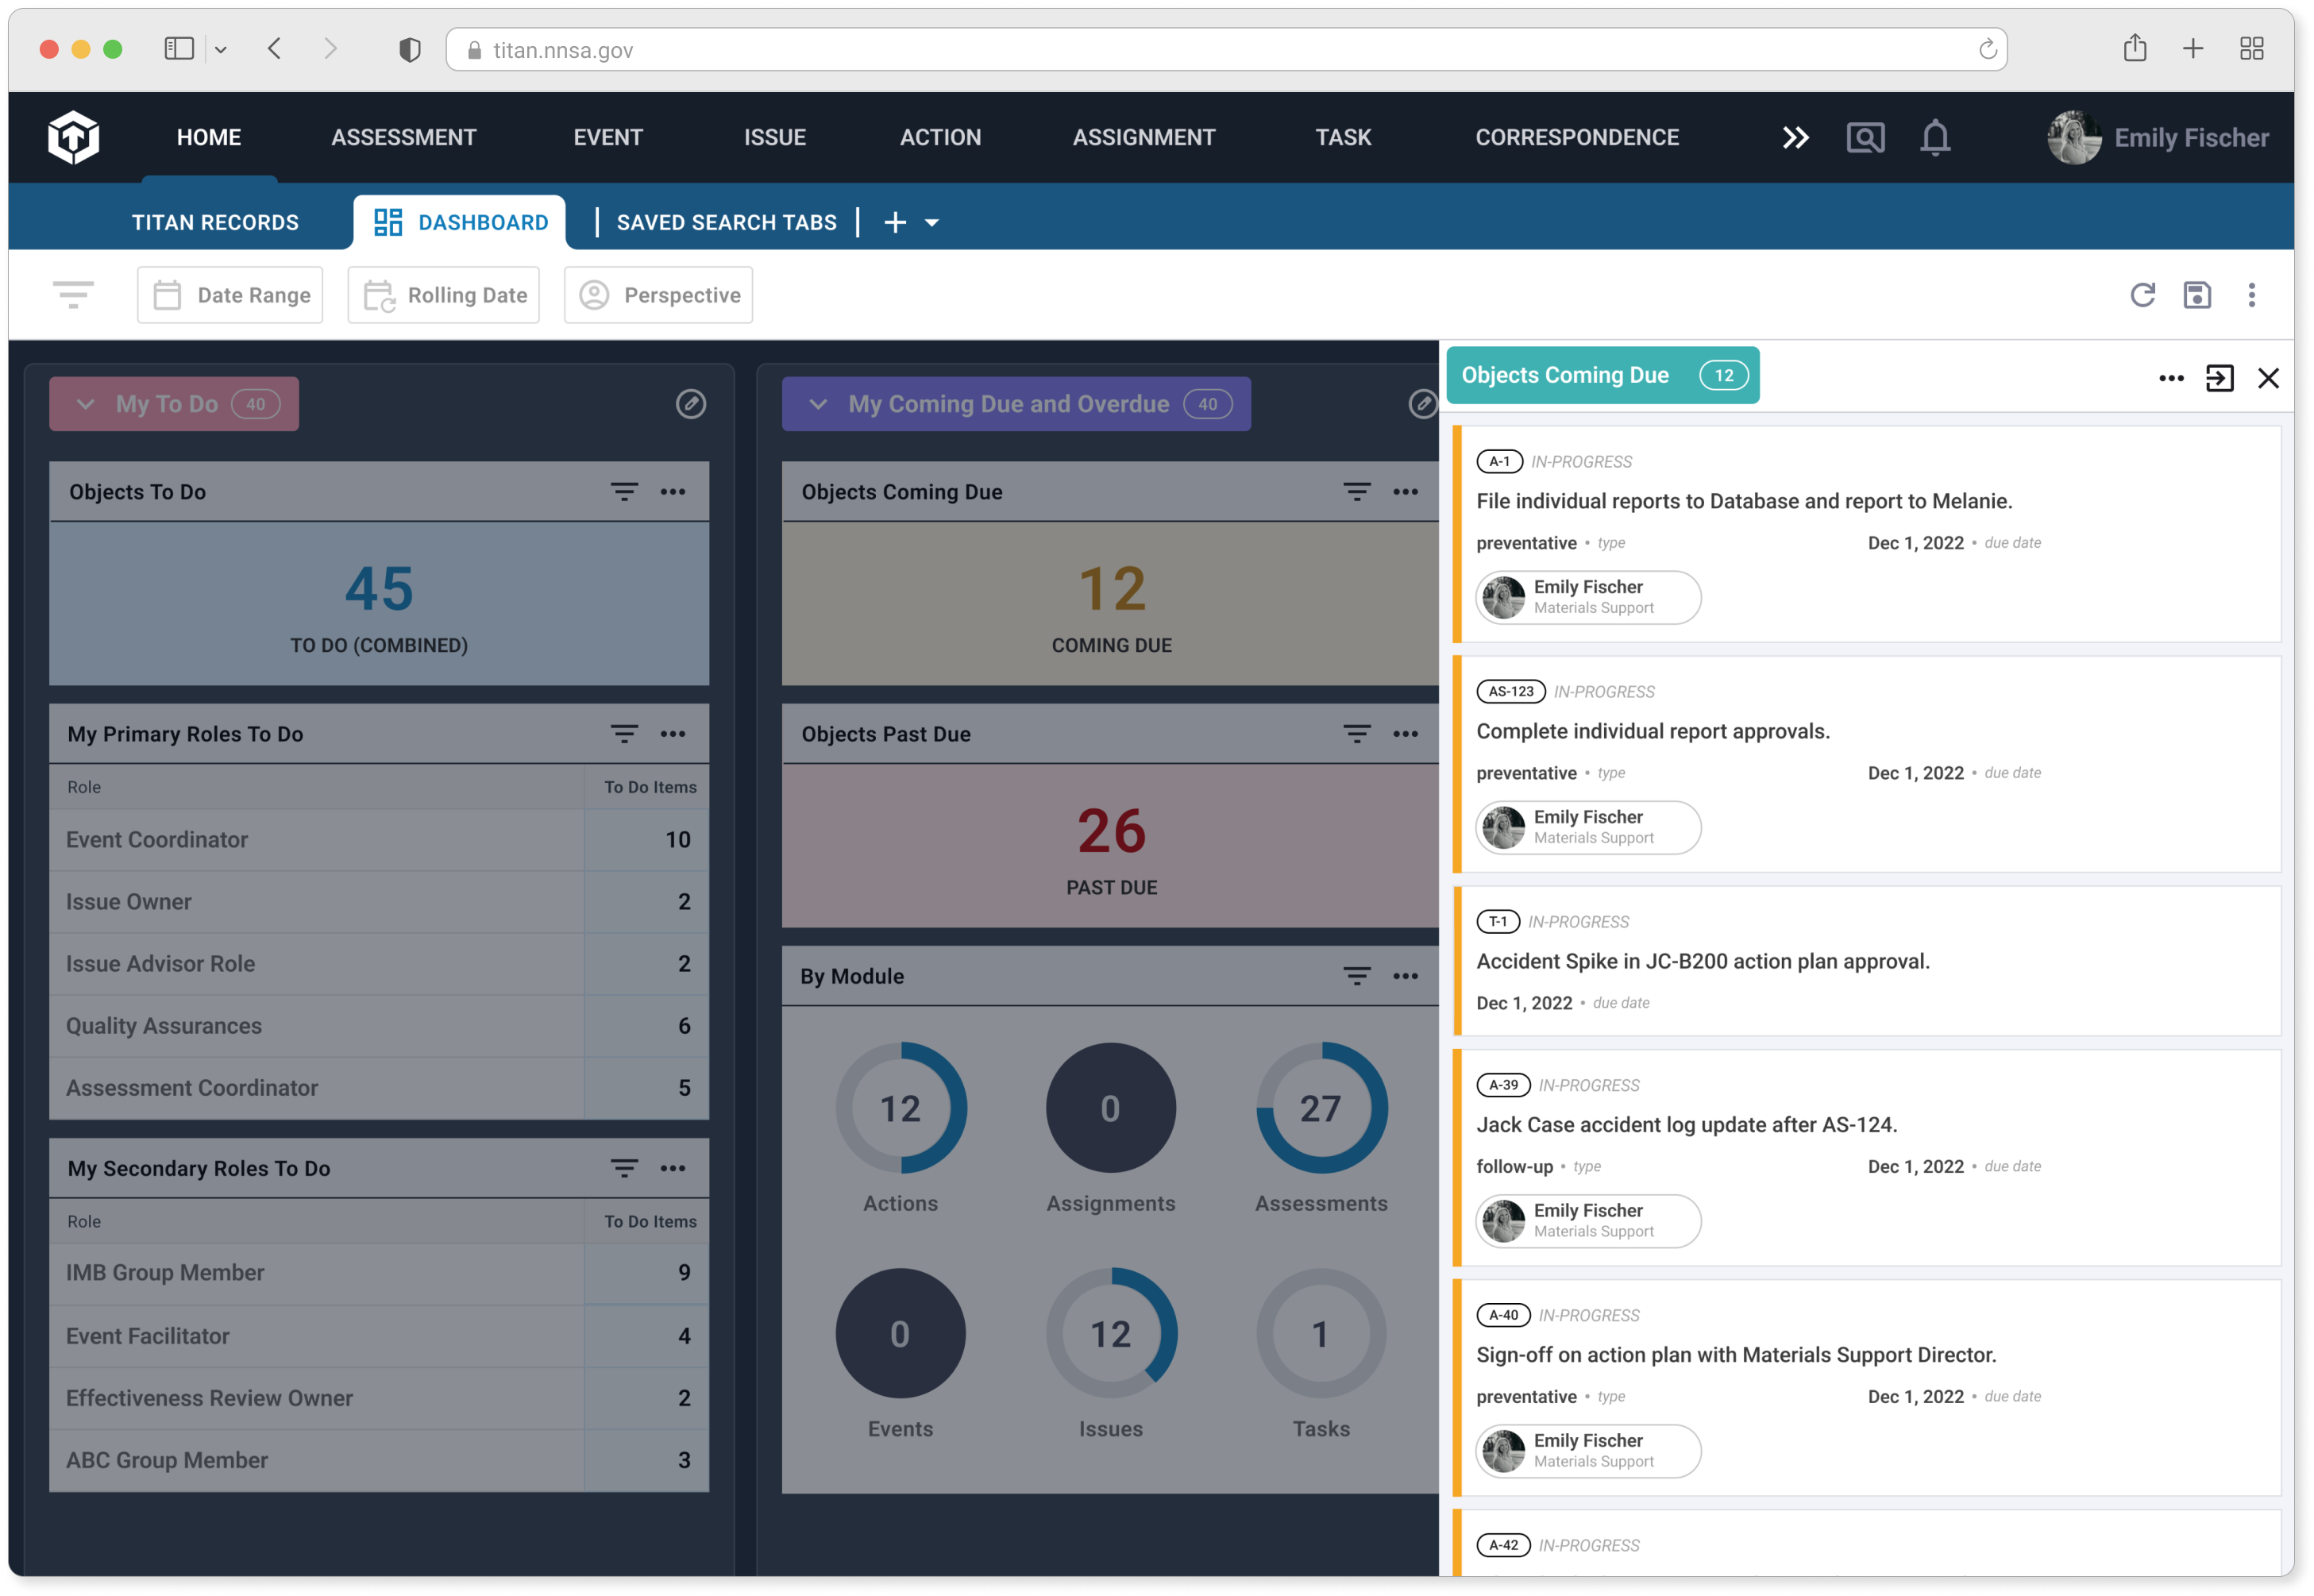Click the TITAN home cube logo icon

coord(71,137)
